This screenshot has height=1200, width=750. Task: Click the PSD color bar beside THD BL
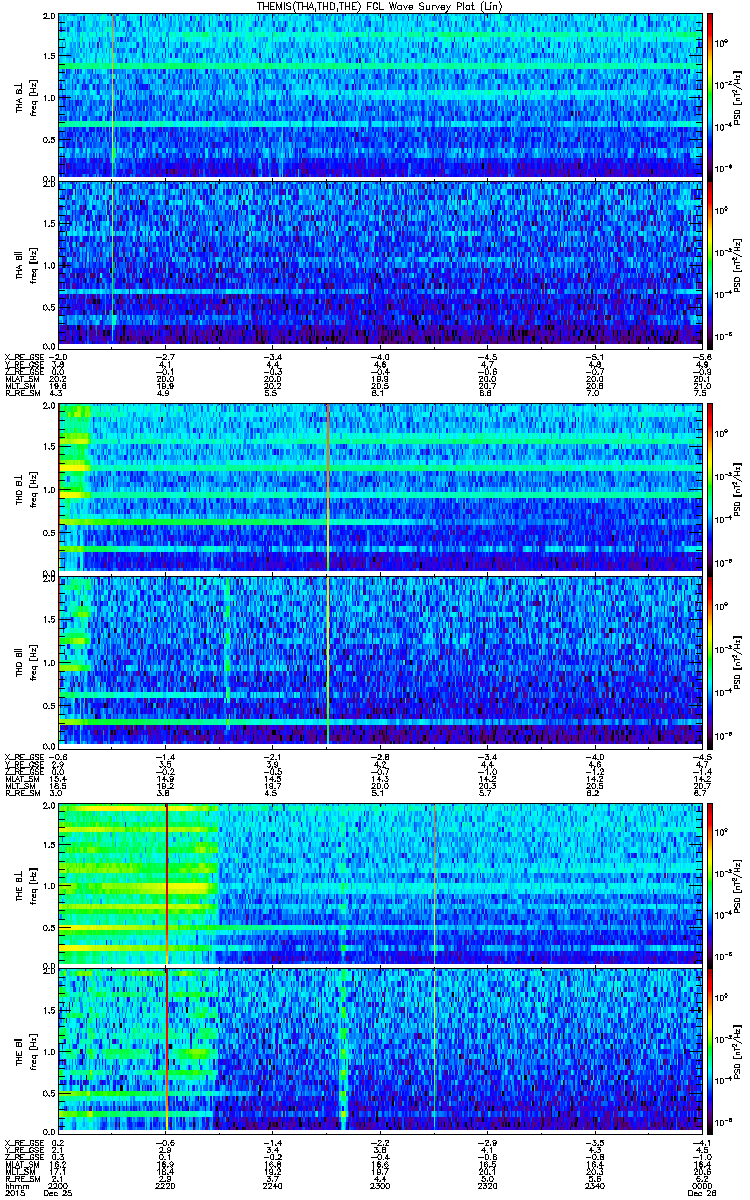pyautogui.click(x=710, y=488)
